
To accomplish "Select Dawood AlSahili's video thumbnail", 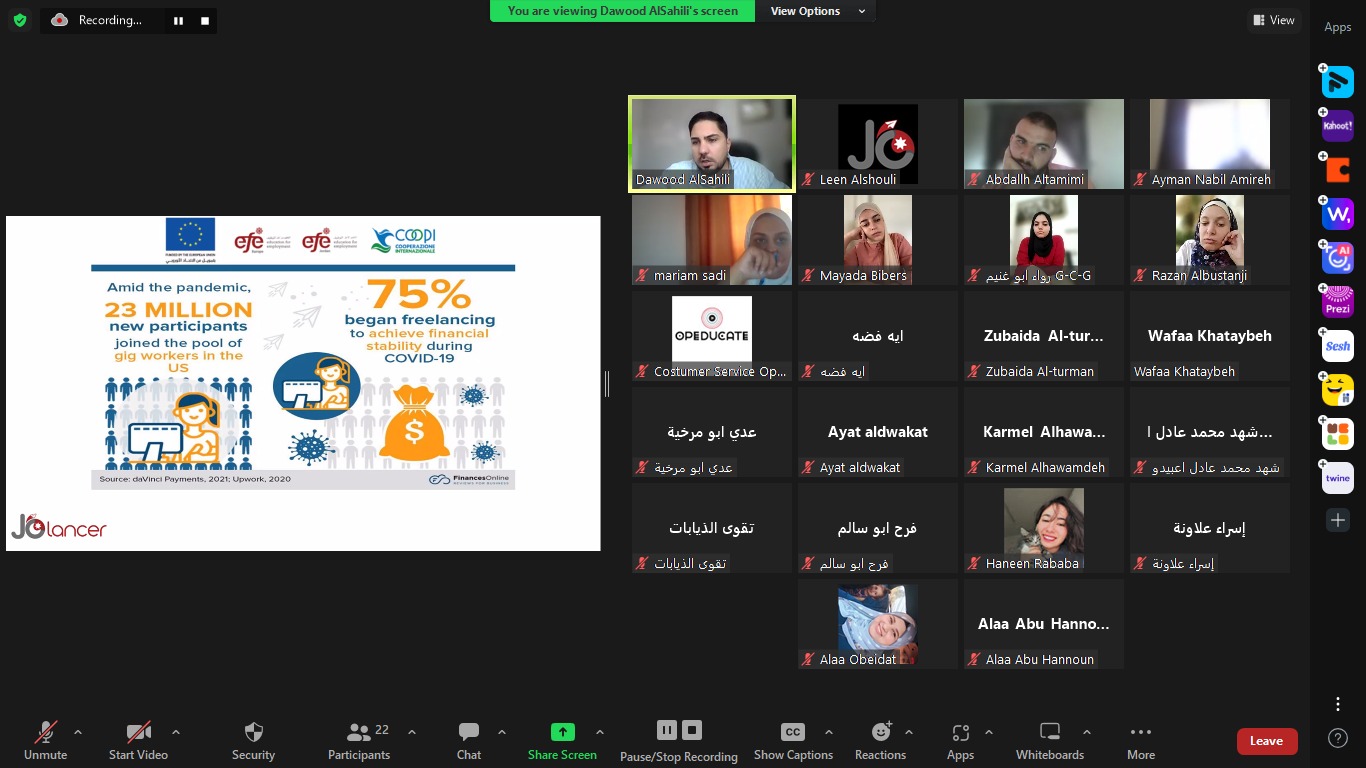I will coord(712,143).
